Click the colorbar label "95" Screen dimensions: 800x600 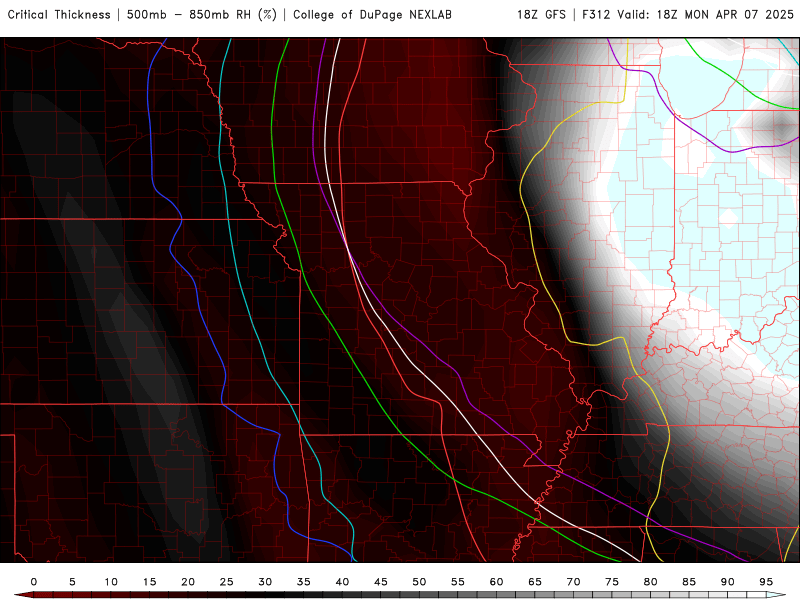(766, 582)
